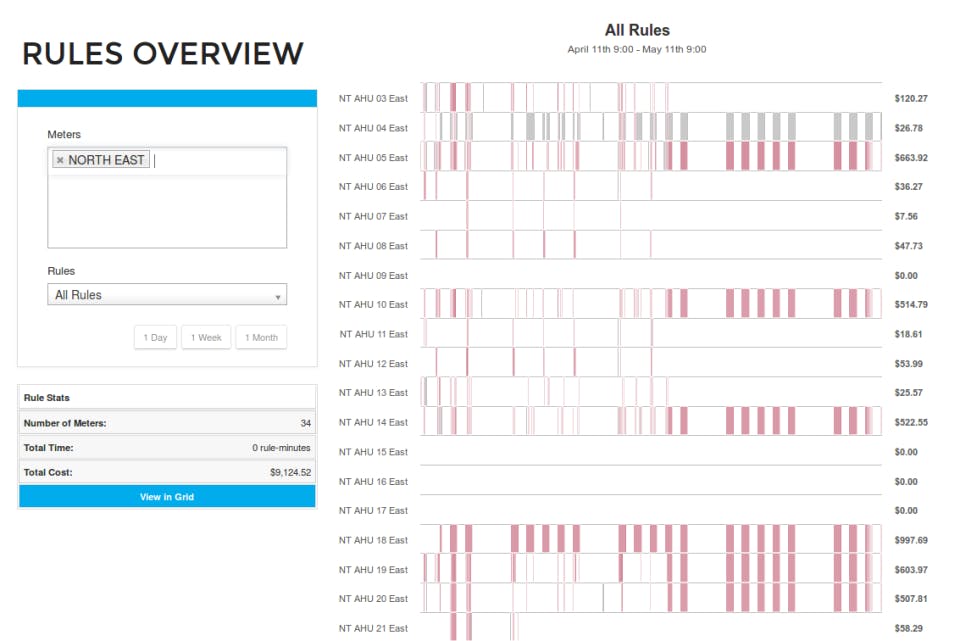
Task: Click the NT AHU 17 East label
Action: coord(373,511)
